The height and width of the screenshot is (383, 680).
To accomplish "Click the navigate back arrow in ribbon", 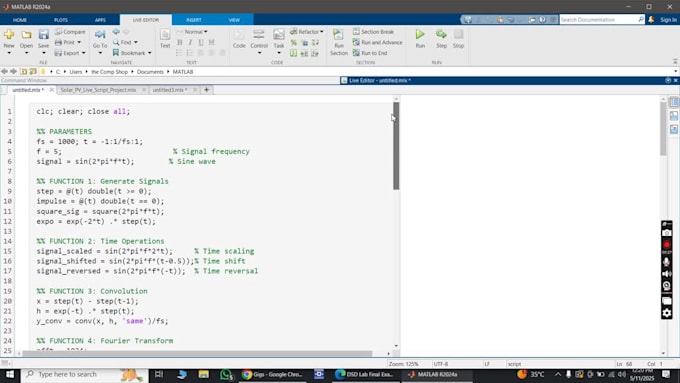I will coord(116,32).
